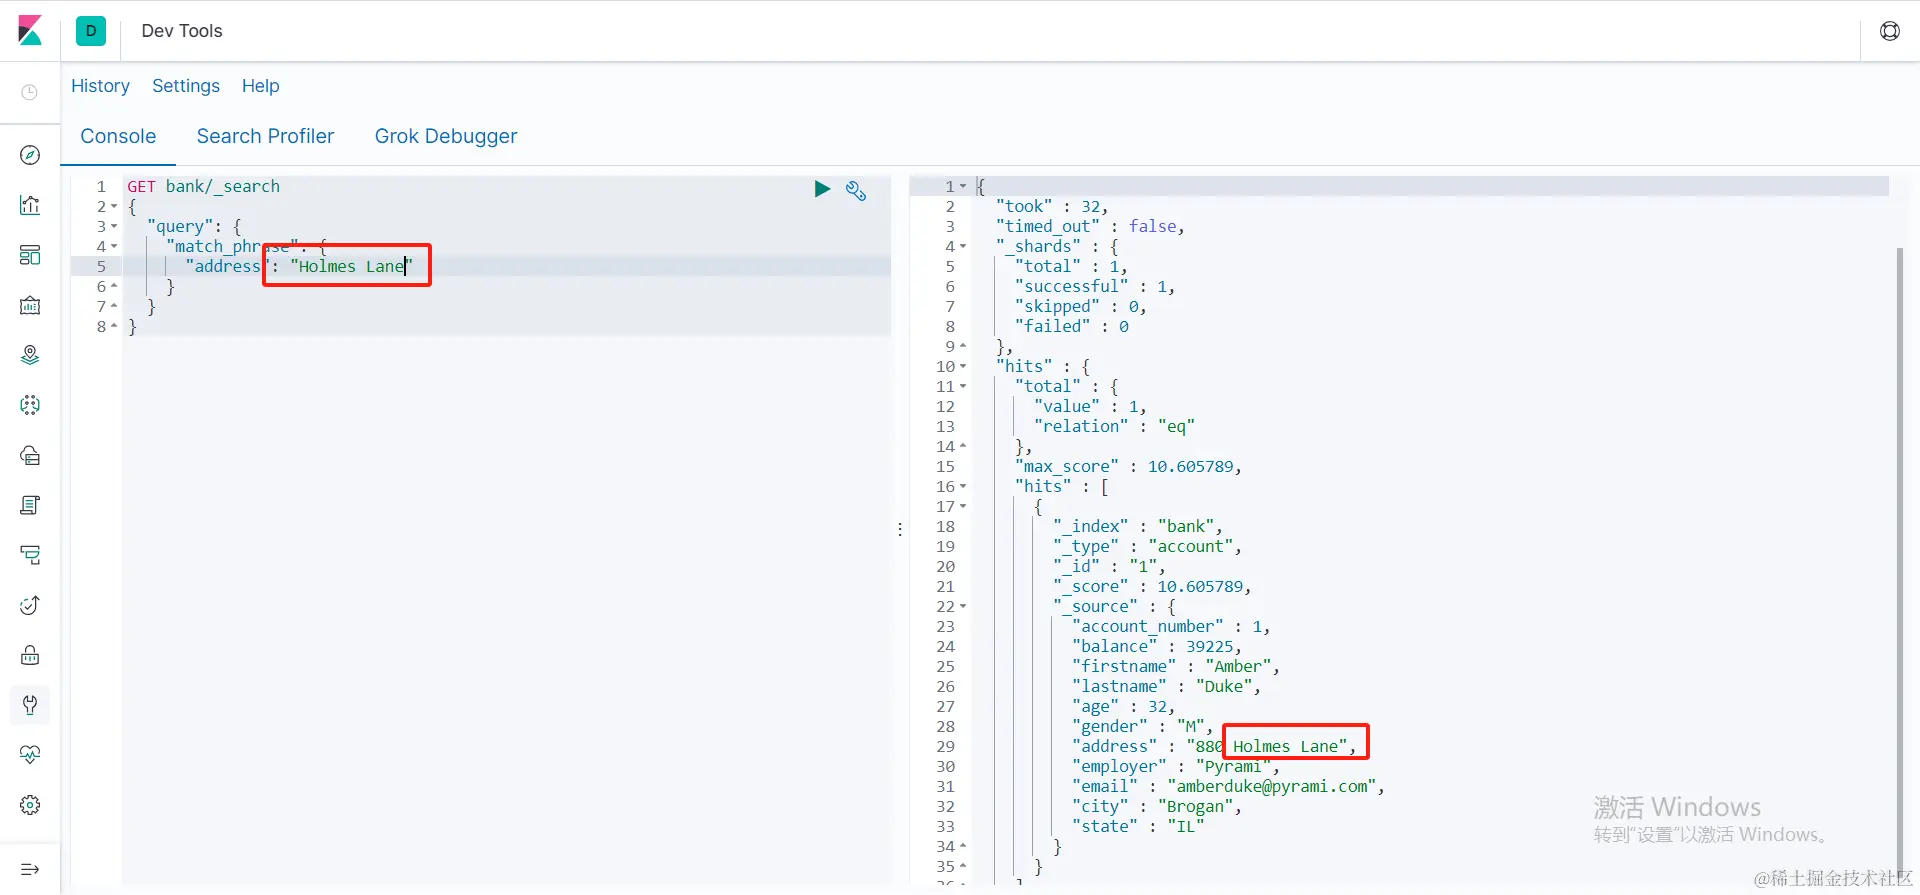Click the "_type" : "account" line
Screen dimensions: 1920x895
[1147, 547]
